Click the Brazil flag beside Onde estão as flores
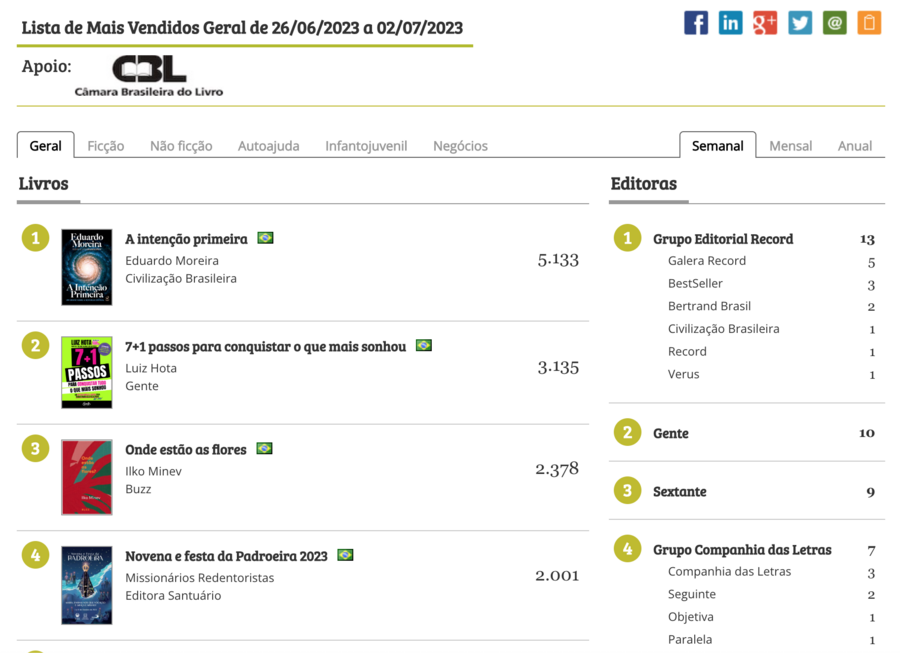This screenshot has height=653, width=900. [264, 448]
